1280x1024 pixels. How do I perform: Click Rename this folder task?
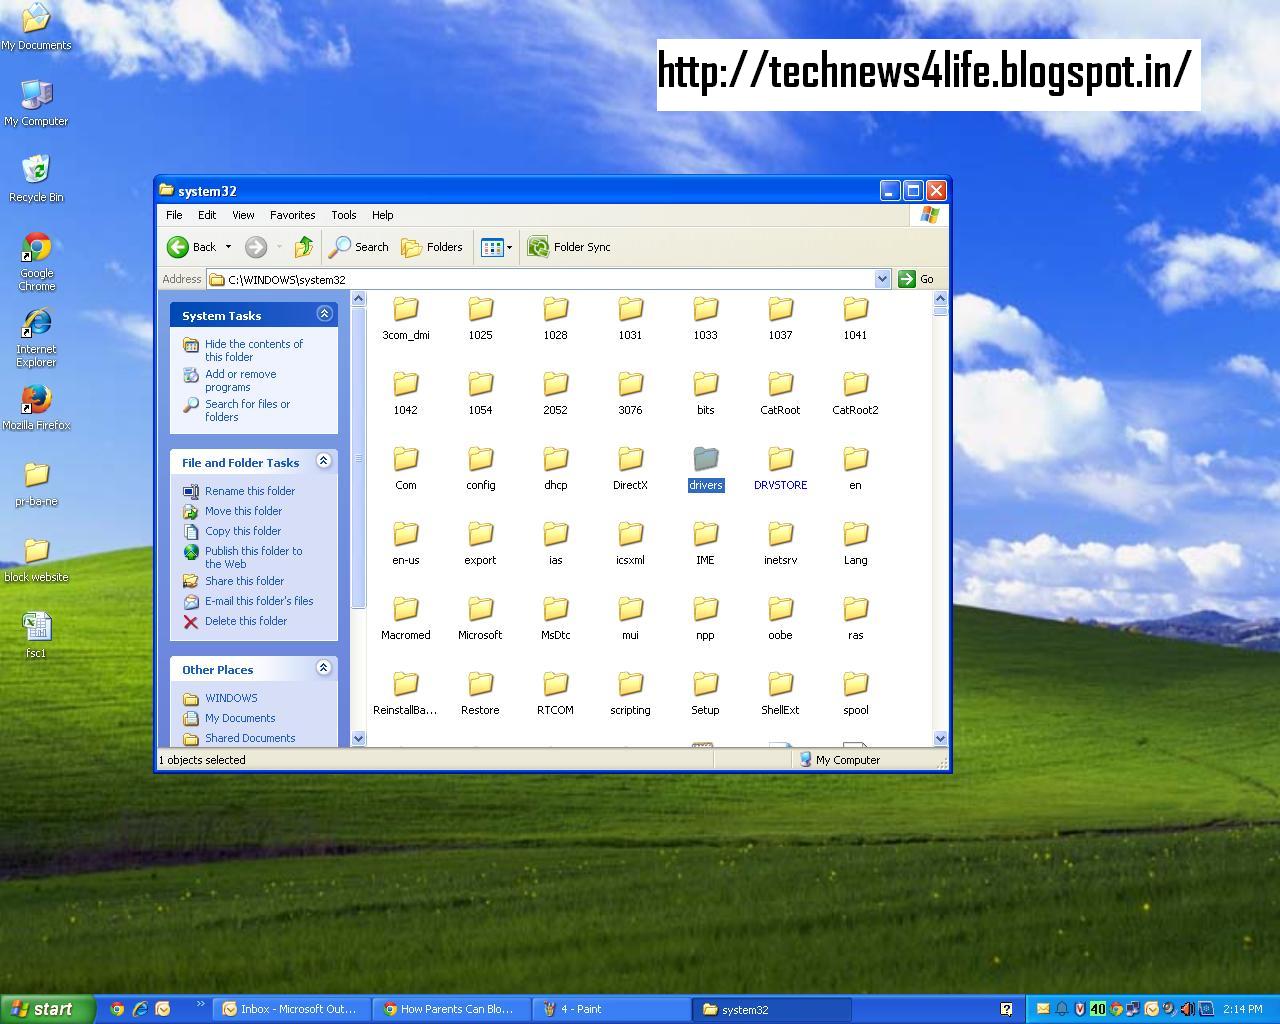tap(250, 491)
